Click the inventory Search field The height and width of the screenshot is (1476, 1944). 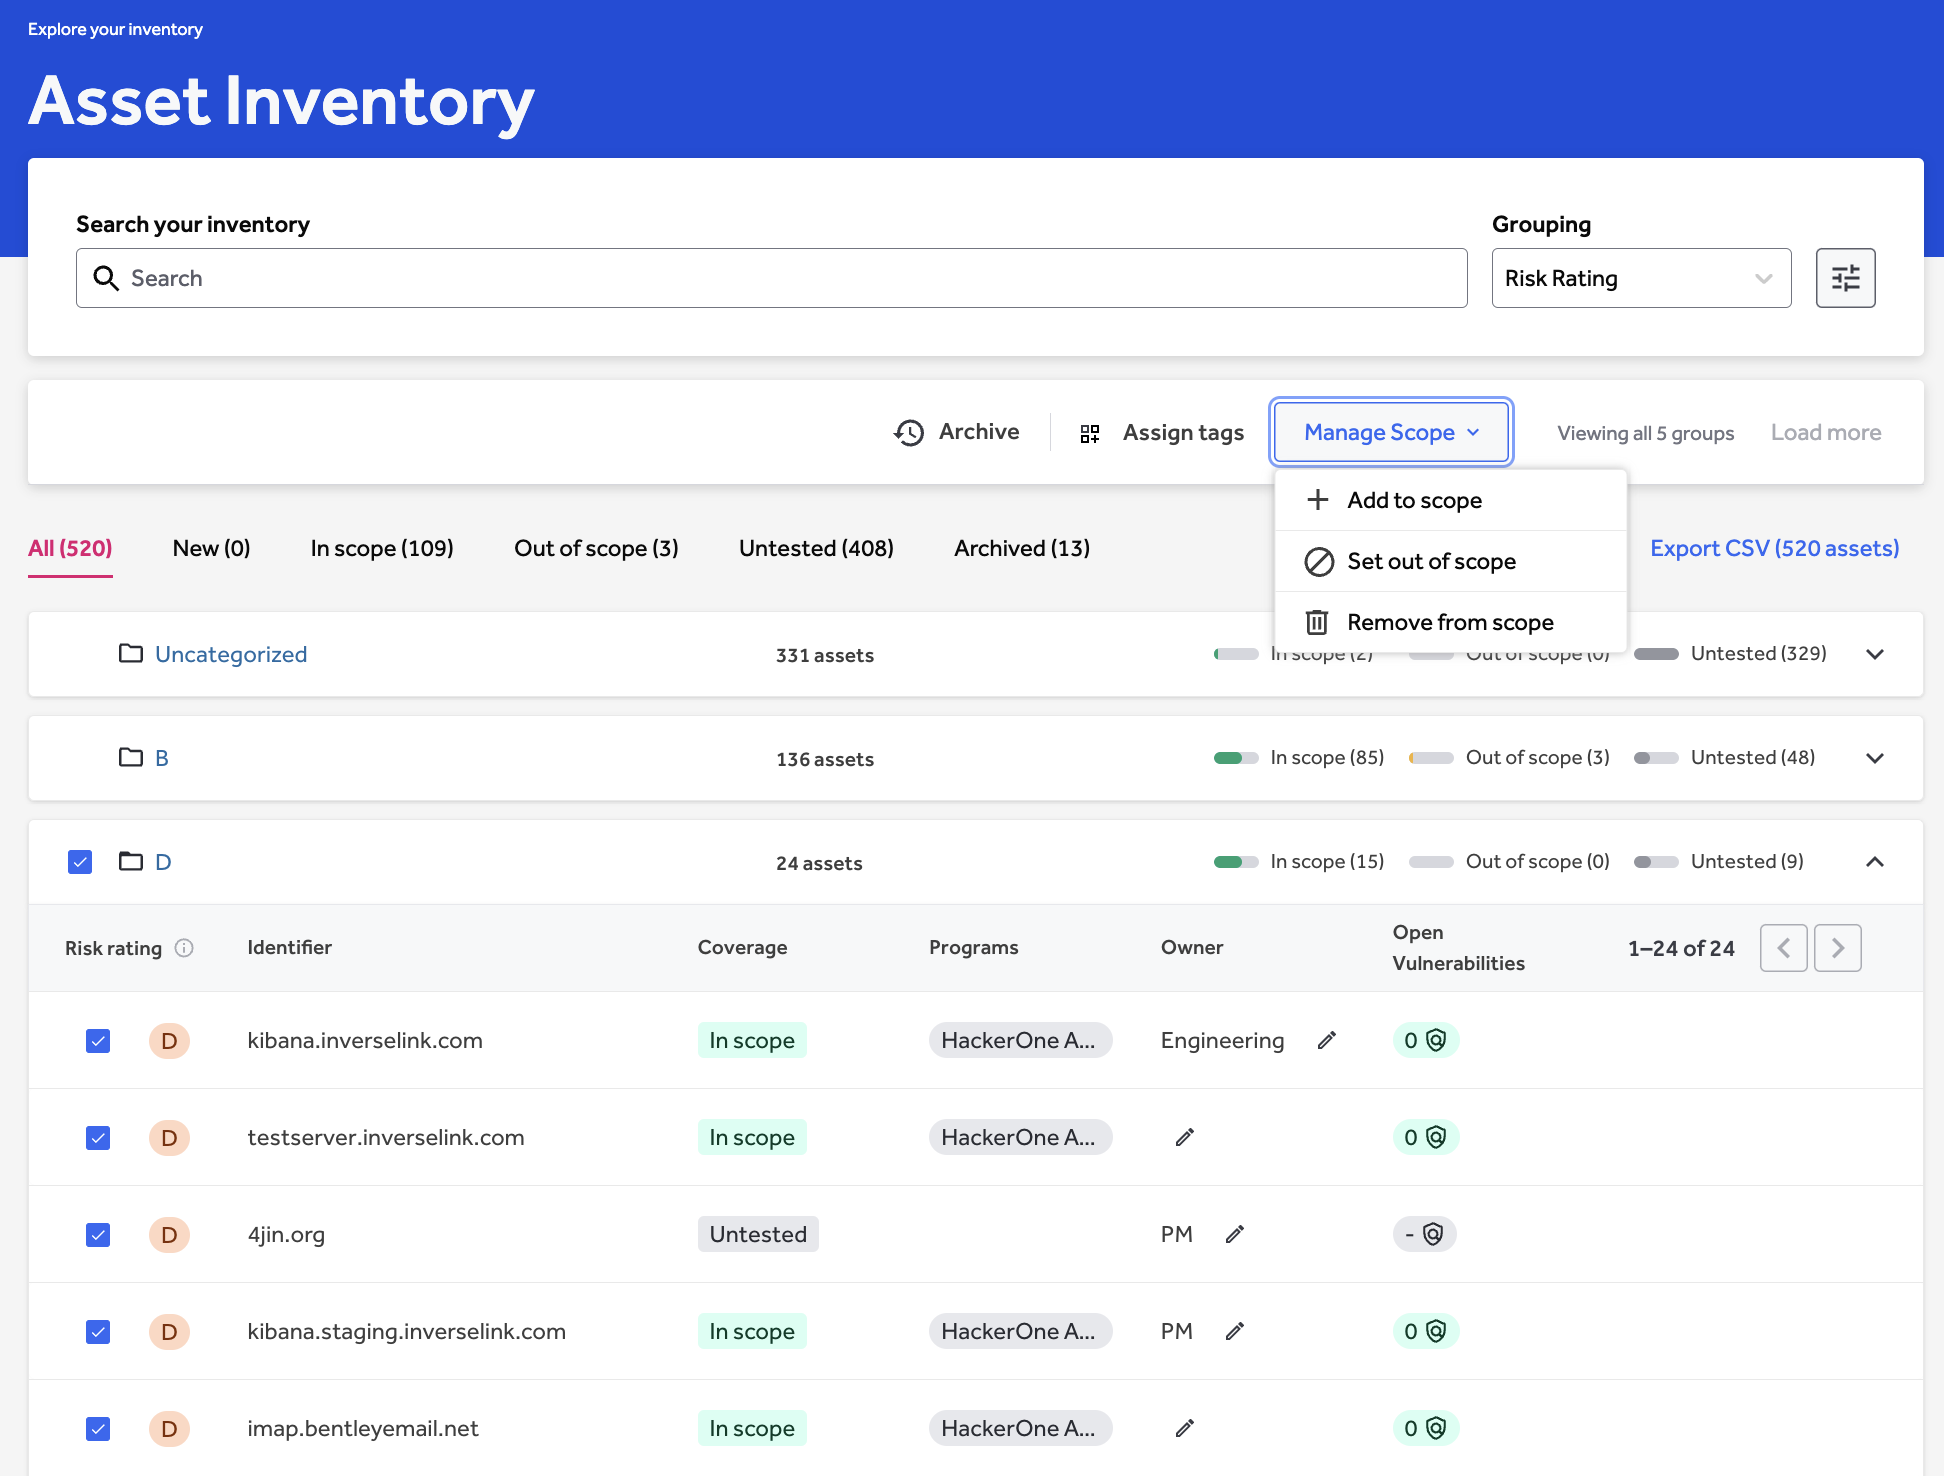coord(771,278)
